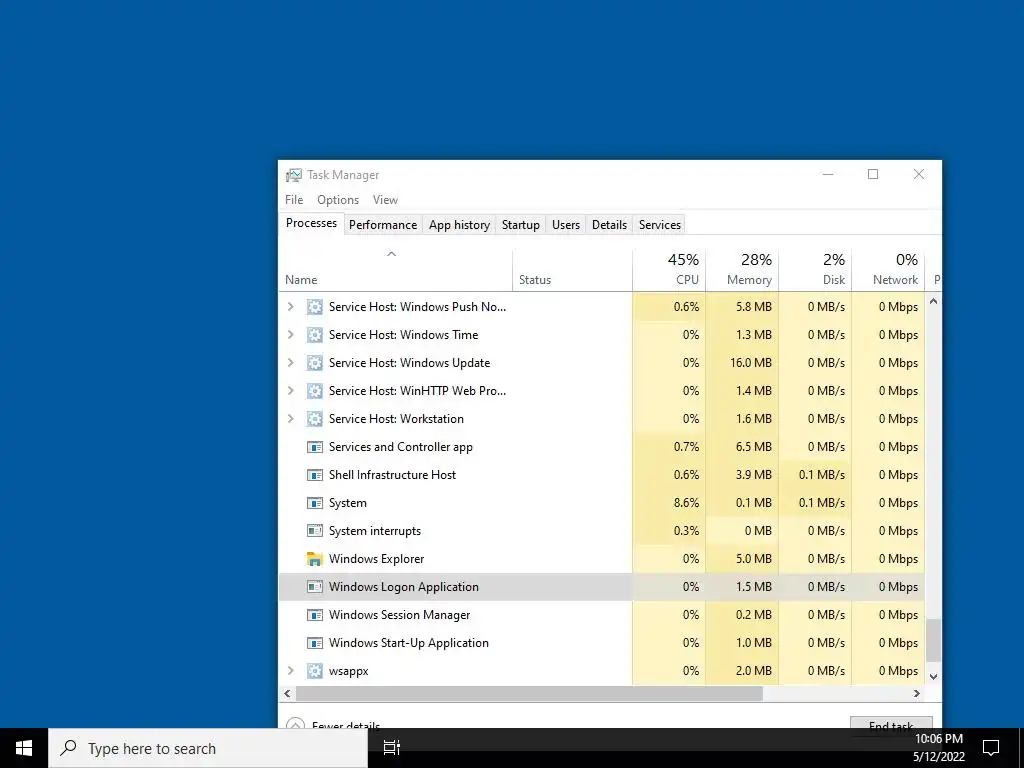
Task: Click the vertical scrollbar down arrow
Action: coord(933,677)
